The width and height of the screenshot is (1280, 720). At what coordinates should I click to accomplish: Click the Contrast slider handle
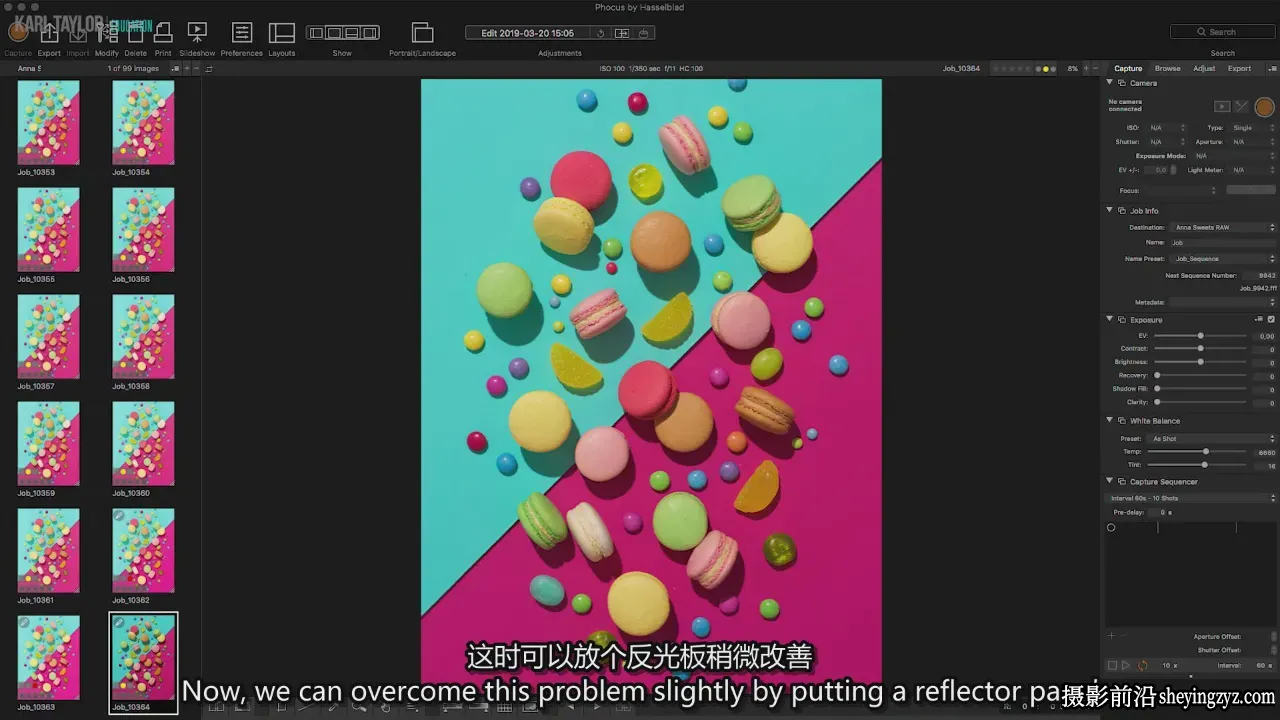[1200, 349]
